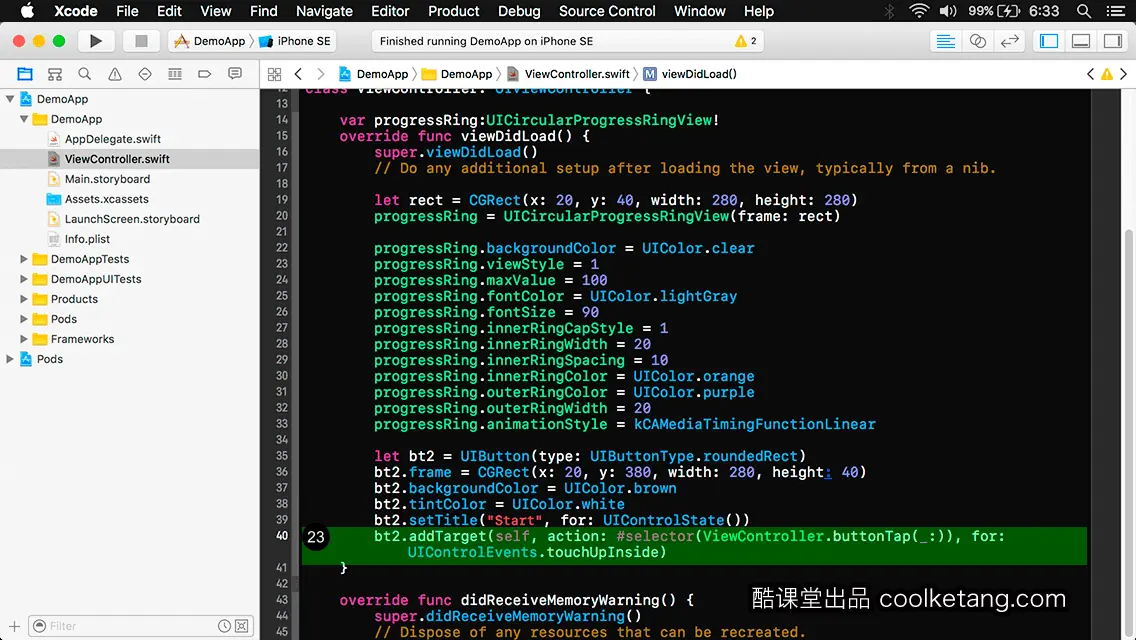
Task: Open the Notification Center list icon
Action: pyautogui.click(x=1116, y=11)
